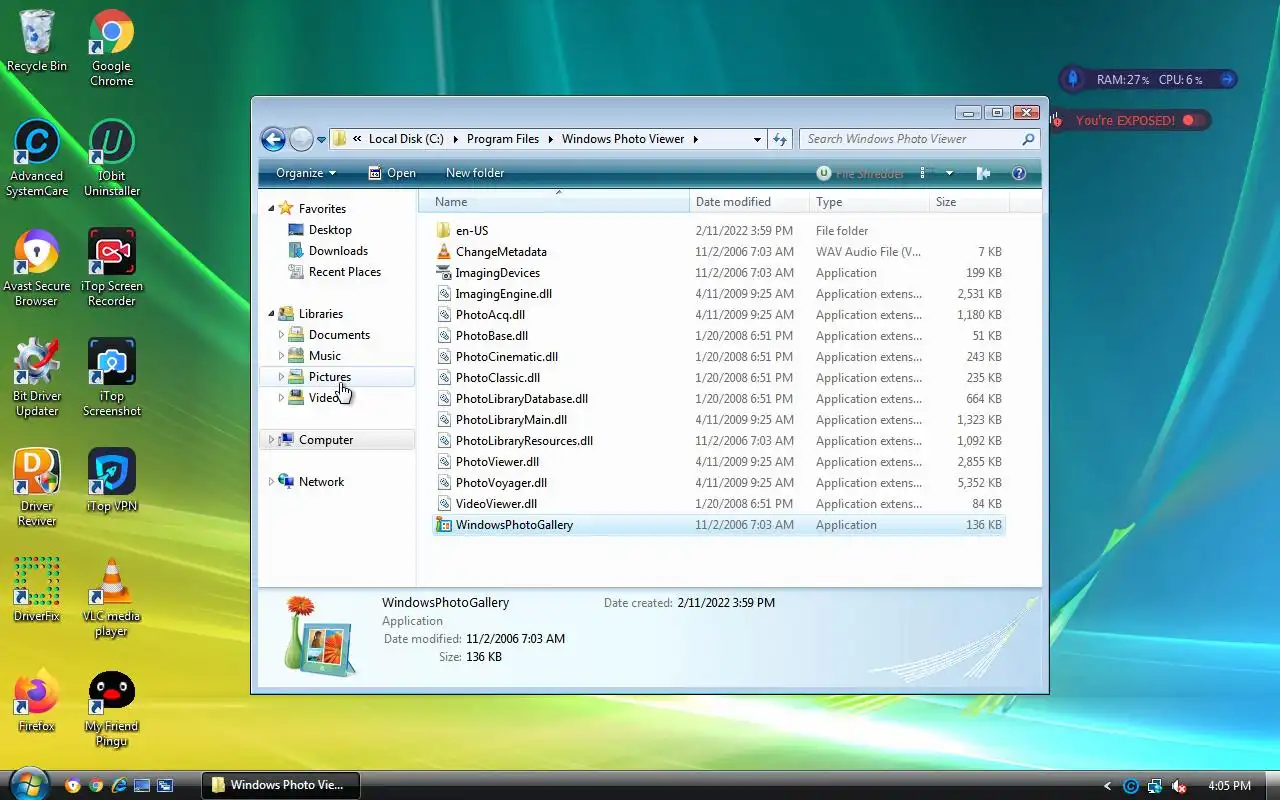Expand the Documents library node
This screenshot has width=1280, height=800.
tap(281, 335)
